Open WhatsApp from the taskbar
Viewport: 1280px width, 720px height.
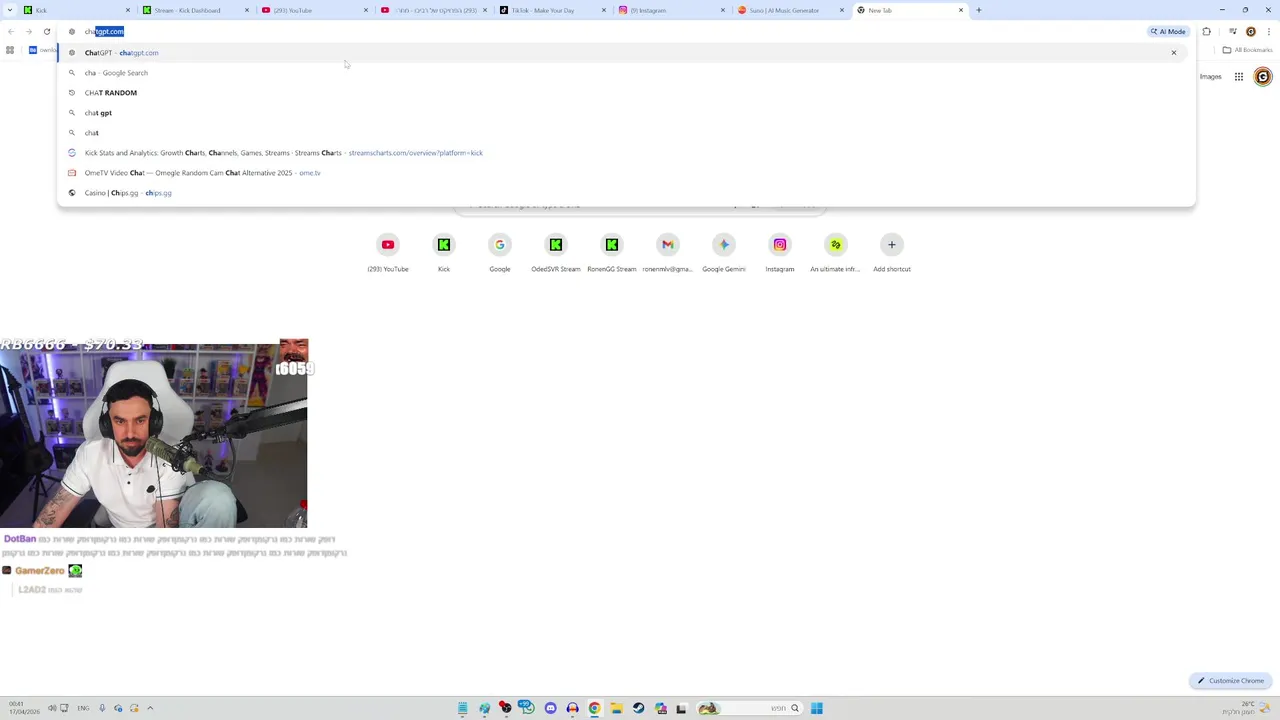[x=528, y=708]
